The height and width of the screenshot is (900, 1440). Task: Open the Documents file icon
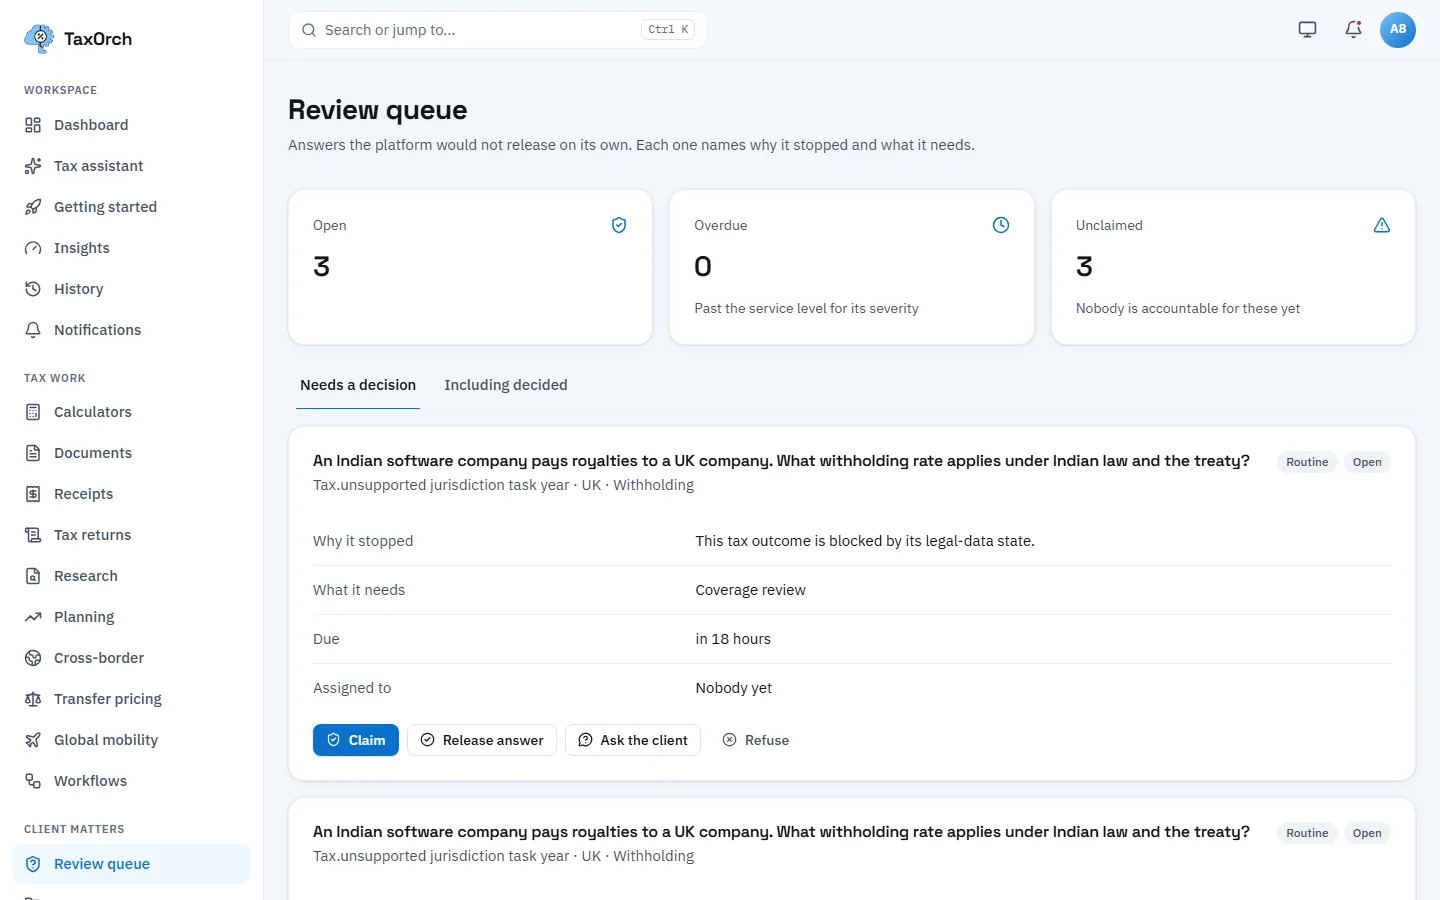pyautogui.click(x=33, y=453)
